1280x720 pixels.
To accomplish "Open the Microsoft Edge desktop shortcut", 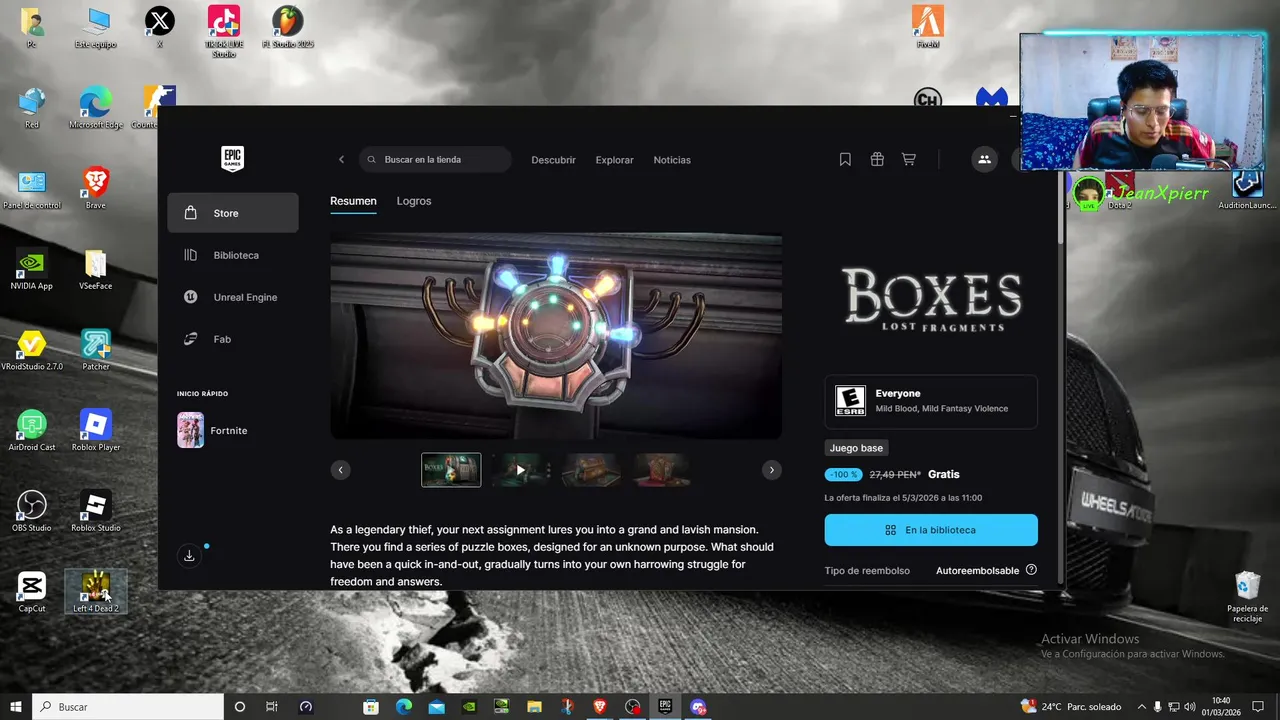I will tap(96, 108).
